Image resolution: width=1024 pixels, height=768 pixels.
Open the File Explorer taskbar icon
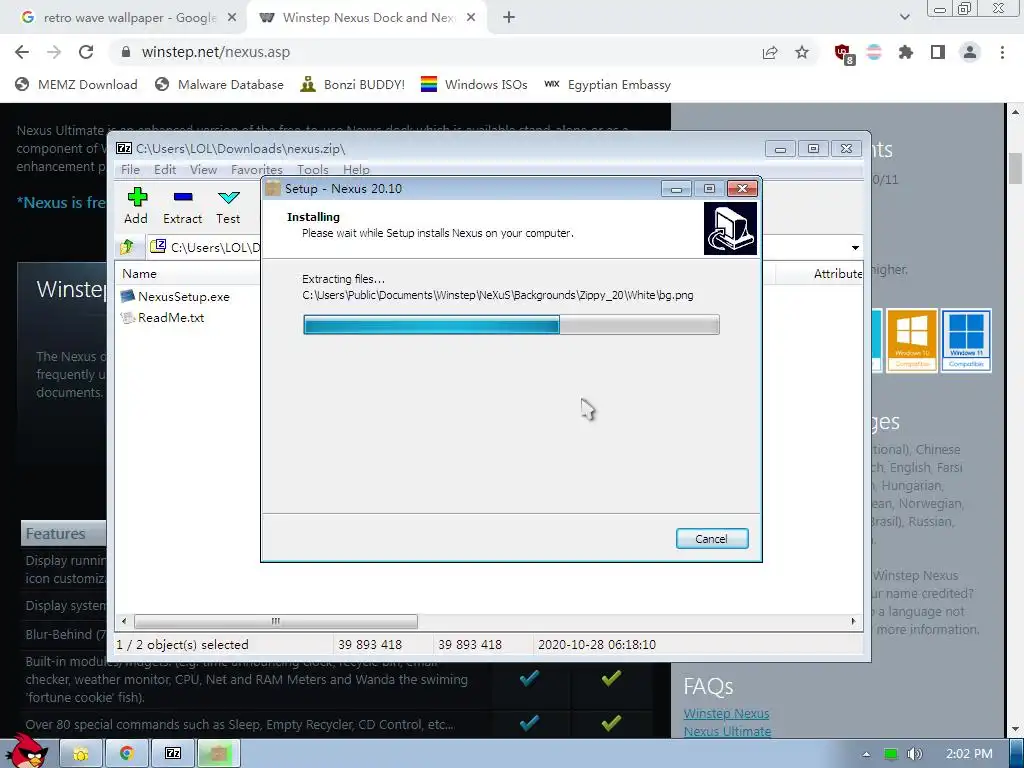[81, 754]
